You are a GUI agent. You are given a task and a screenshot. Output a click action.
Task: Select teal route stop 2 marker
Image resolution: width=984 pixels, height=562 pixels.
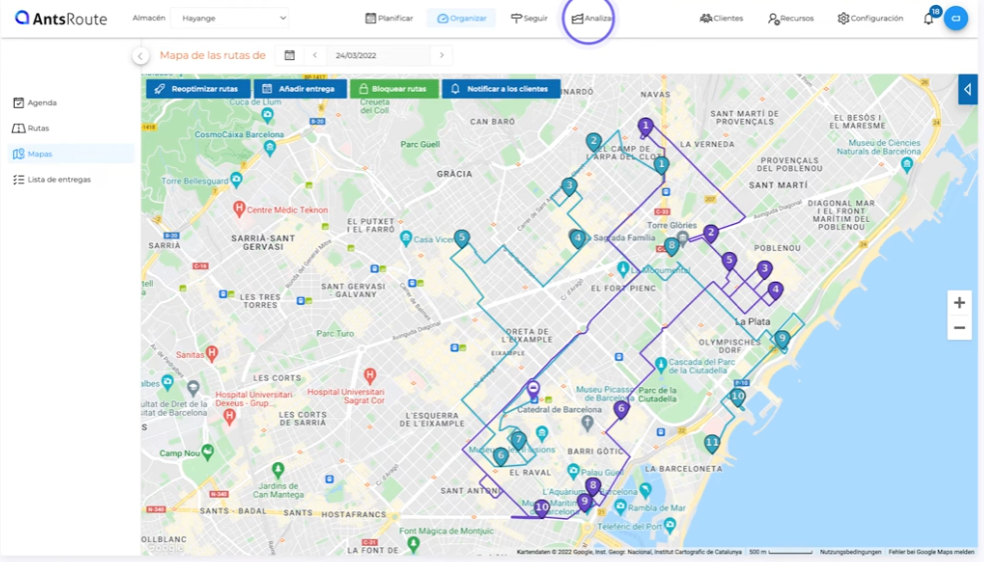593,142
